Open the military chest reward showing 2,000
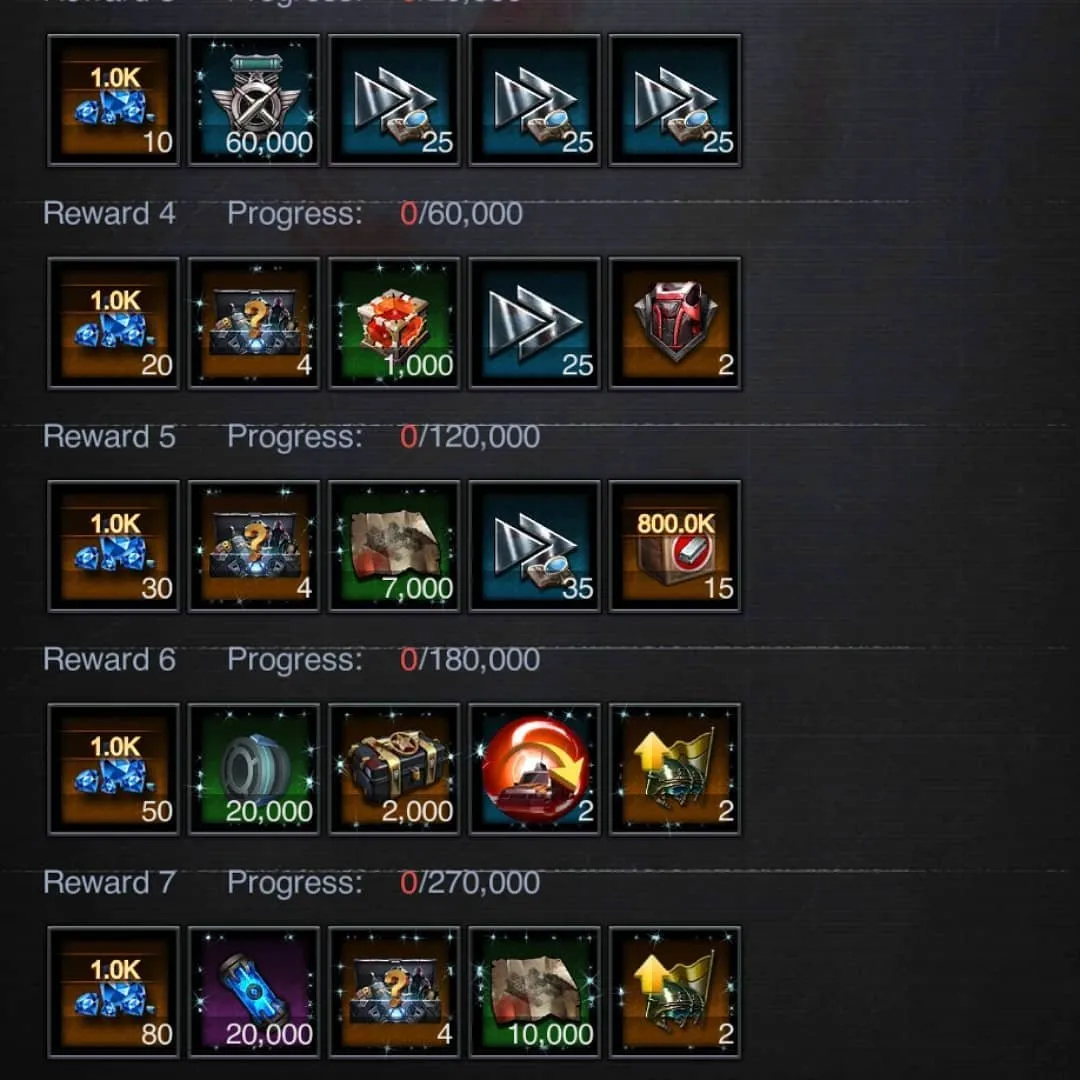Screen dimensions: 1080x1080 pos(394,770)
